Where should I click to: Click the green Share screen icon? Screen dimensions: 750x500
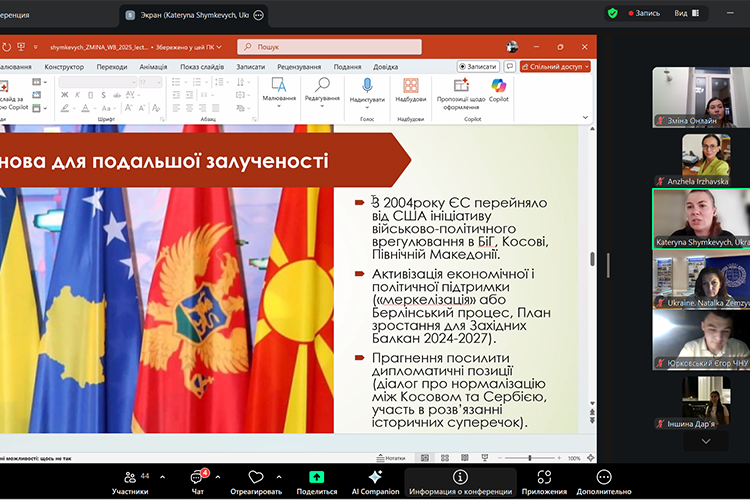316,481
